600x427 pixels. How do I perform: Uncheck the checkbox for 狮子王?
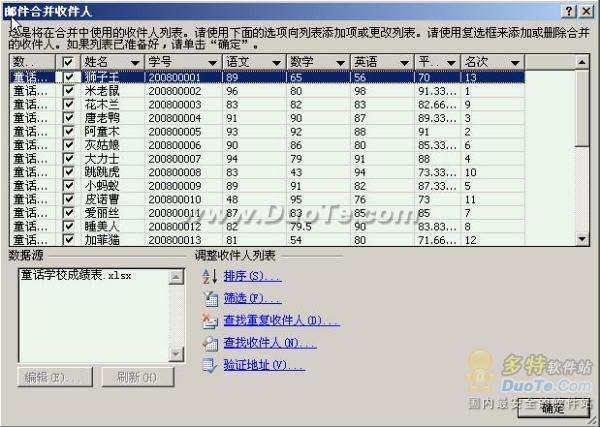(68, 77)
